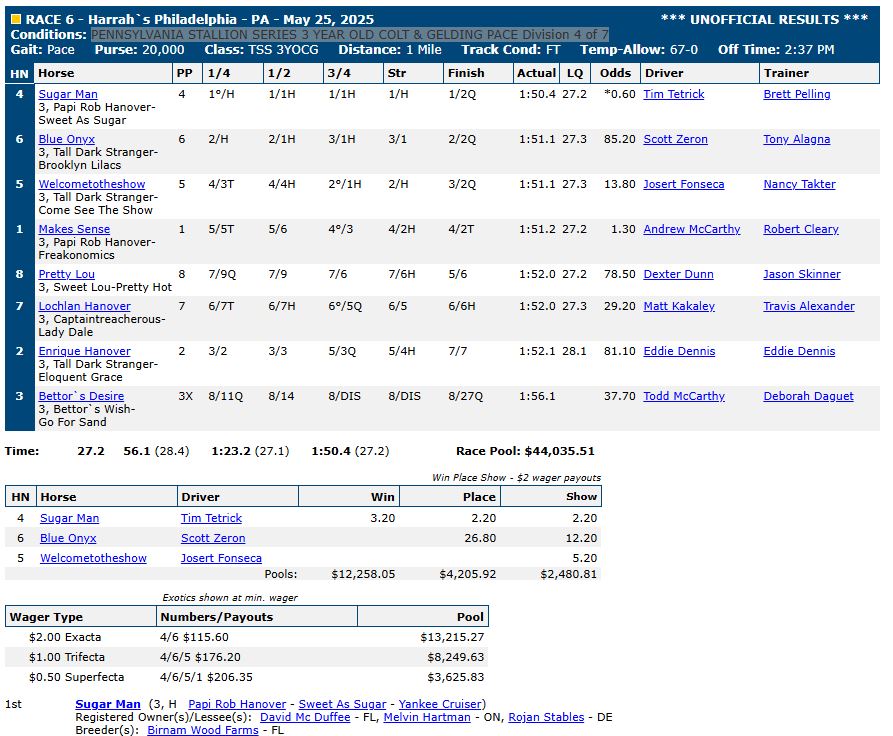The height and width of the screenshot is (736, 893).
Task: Click the Makes Sense horse link
Action: click(74, 229)
